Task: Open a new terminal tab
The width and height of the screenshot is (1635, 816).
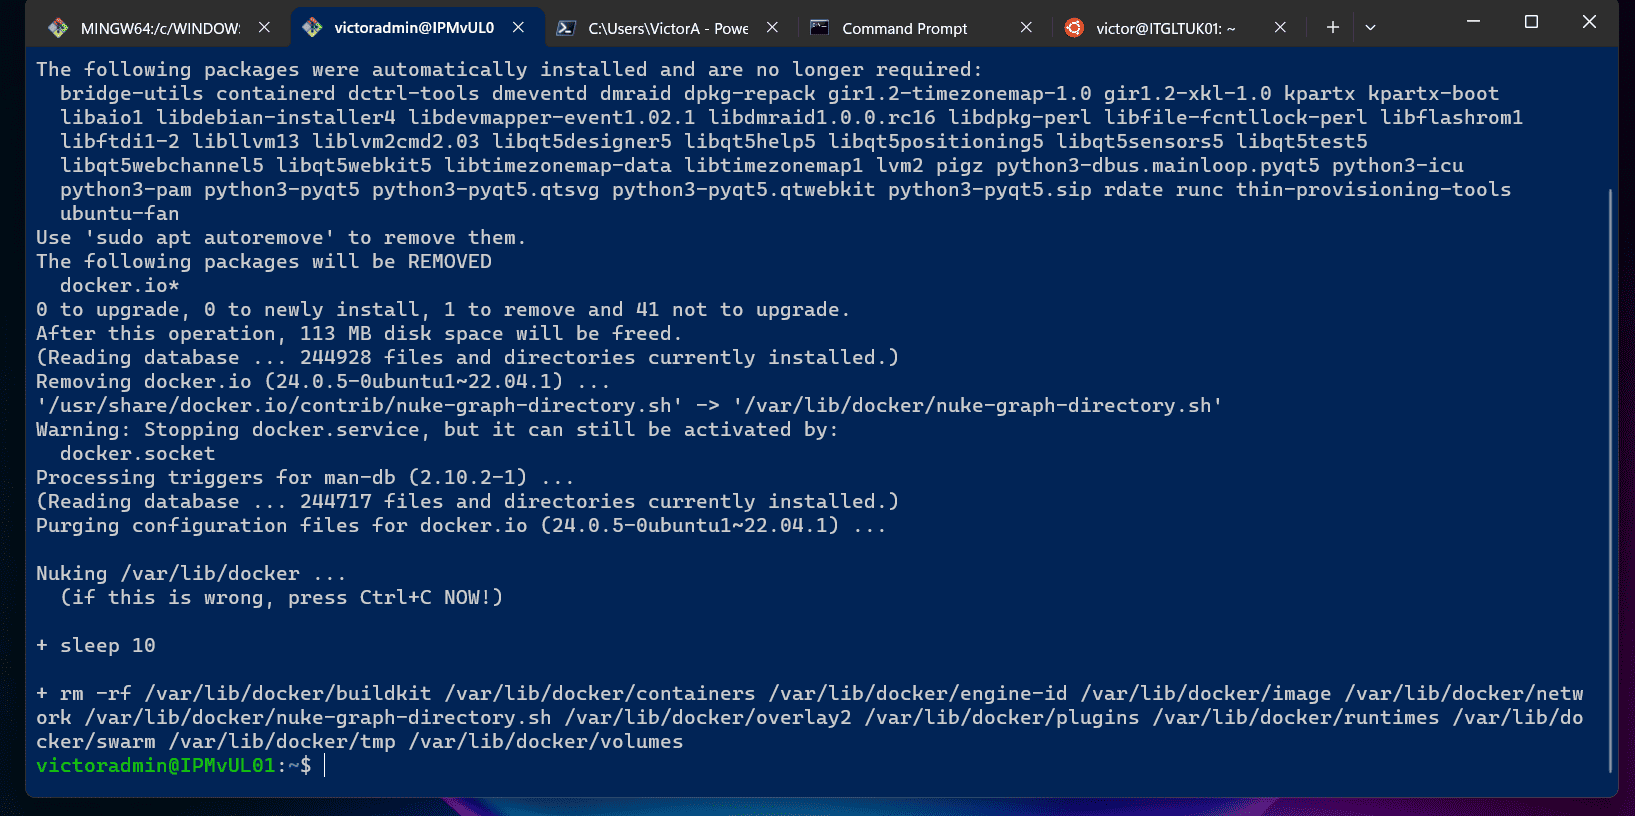Action: pos(1332,28)
